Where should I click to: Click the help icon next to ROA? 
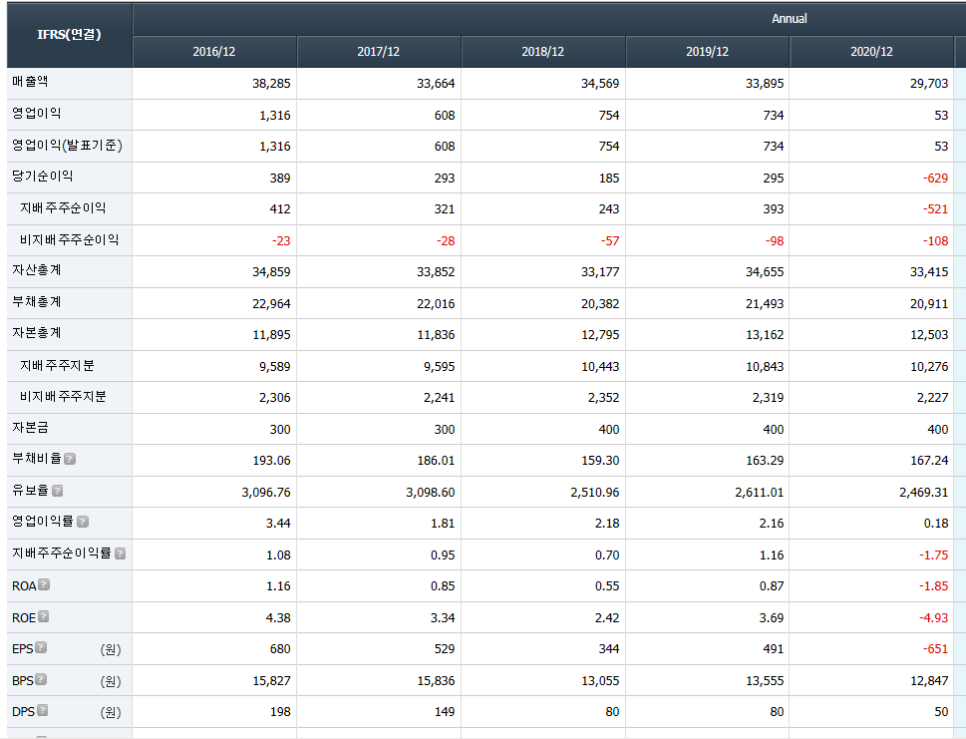coord(44,584)
